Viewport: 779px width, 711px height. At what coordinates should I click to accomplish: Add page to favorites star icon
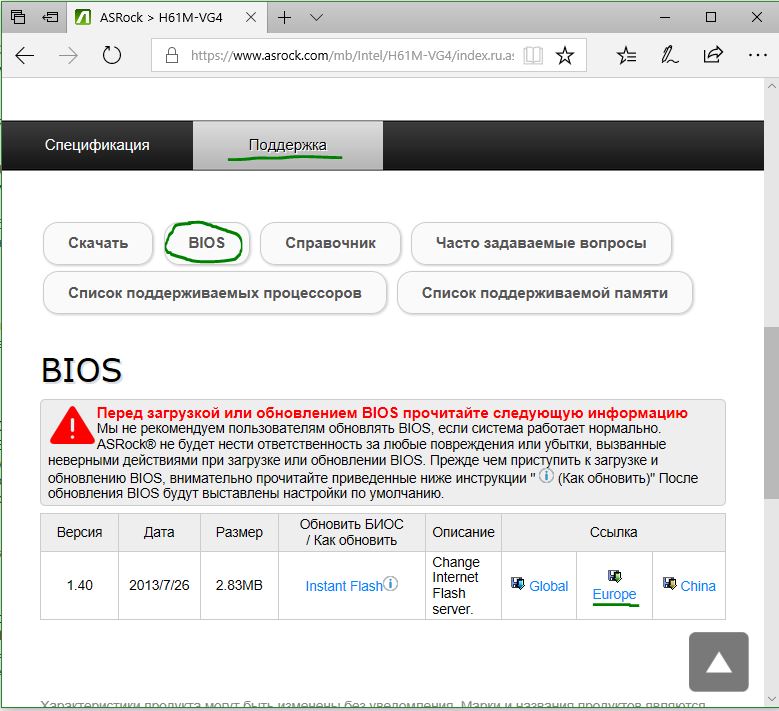click(564, 55)
